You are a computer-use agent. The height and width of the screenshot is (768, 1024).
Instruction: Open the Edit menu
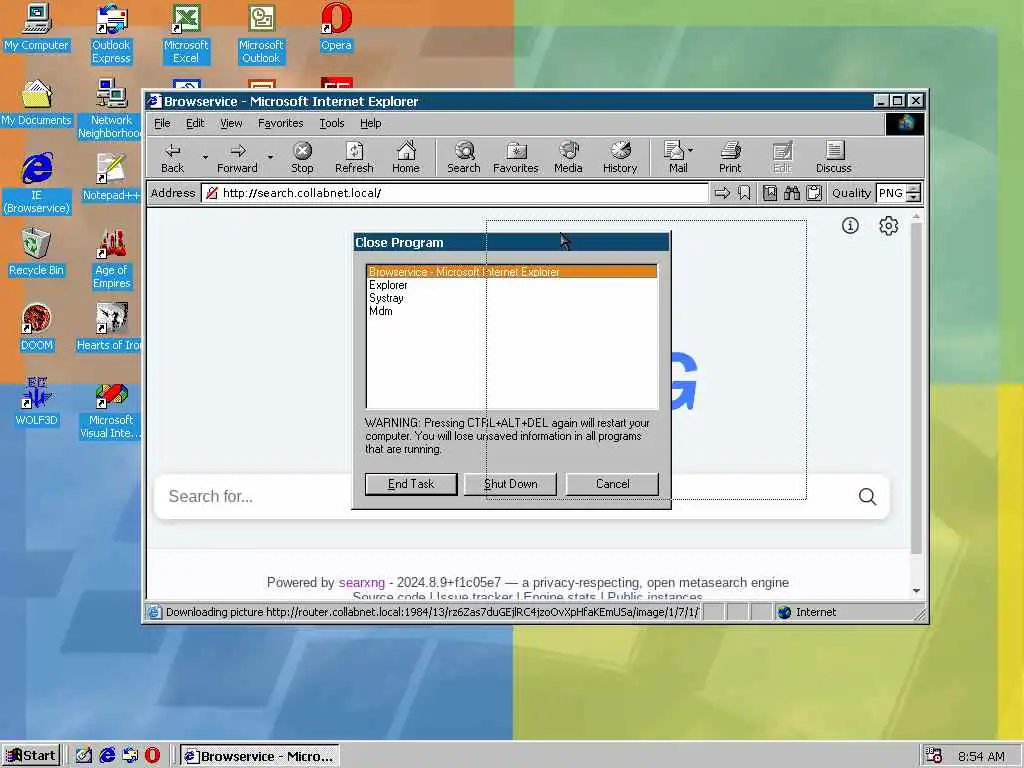[x=195, y=123]
